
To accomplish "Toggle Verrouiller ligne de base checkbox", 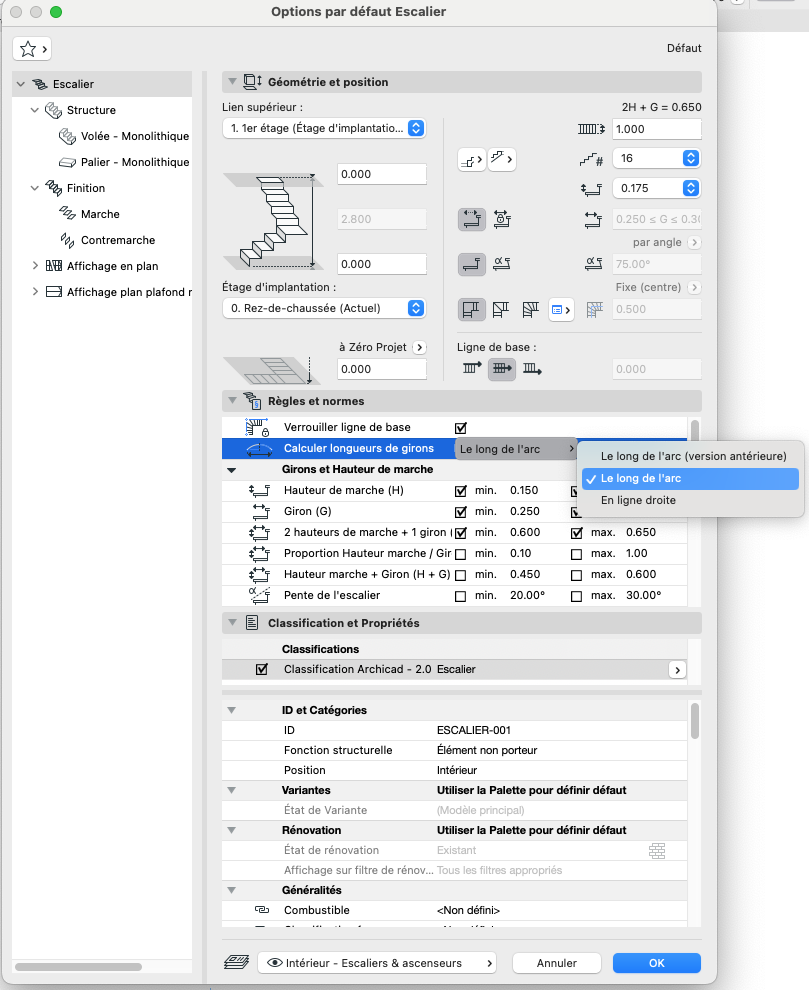I will point(461,428).
